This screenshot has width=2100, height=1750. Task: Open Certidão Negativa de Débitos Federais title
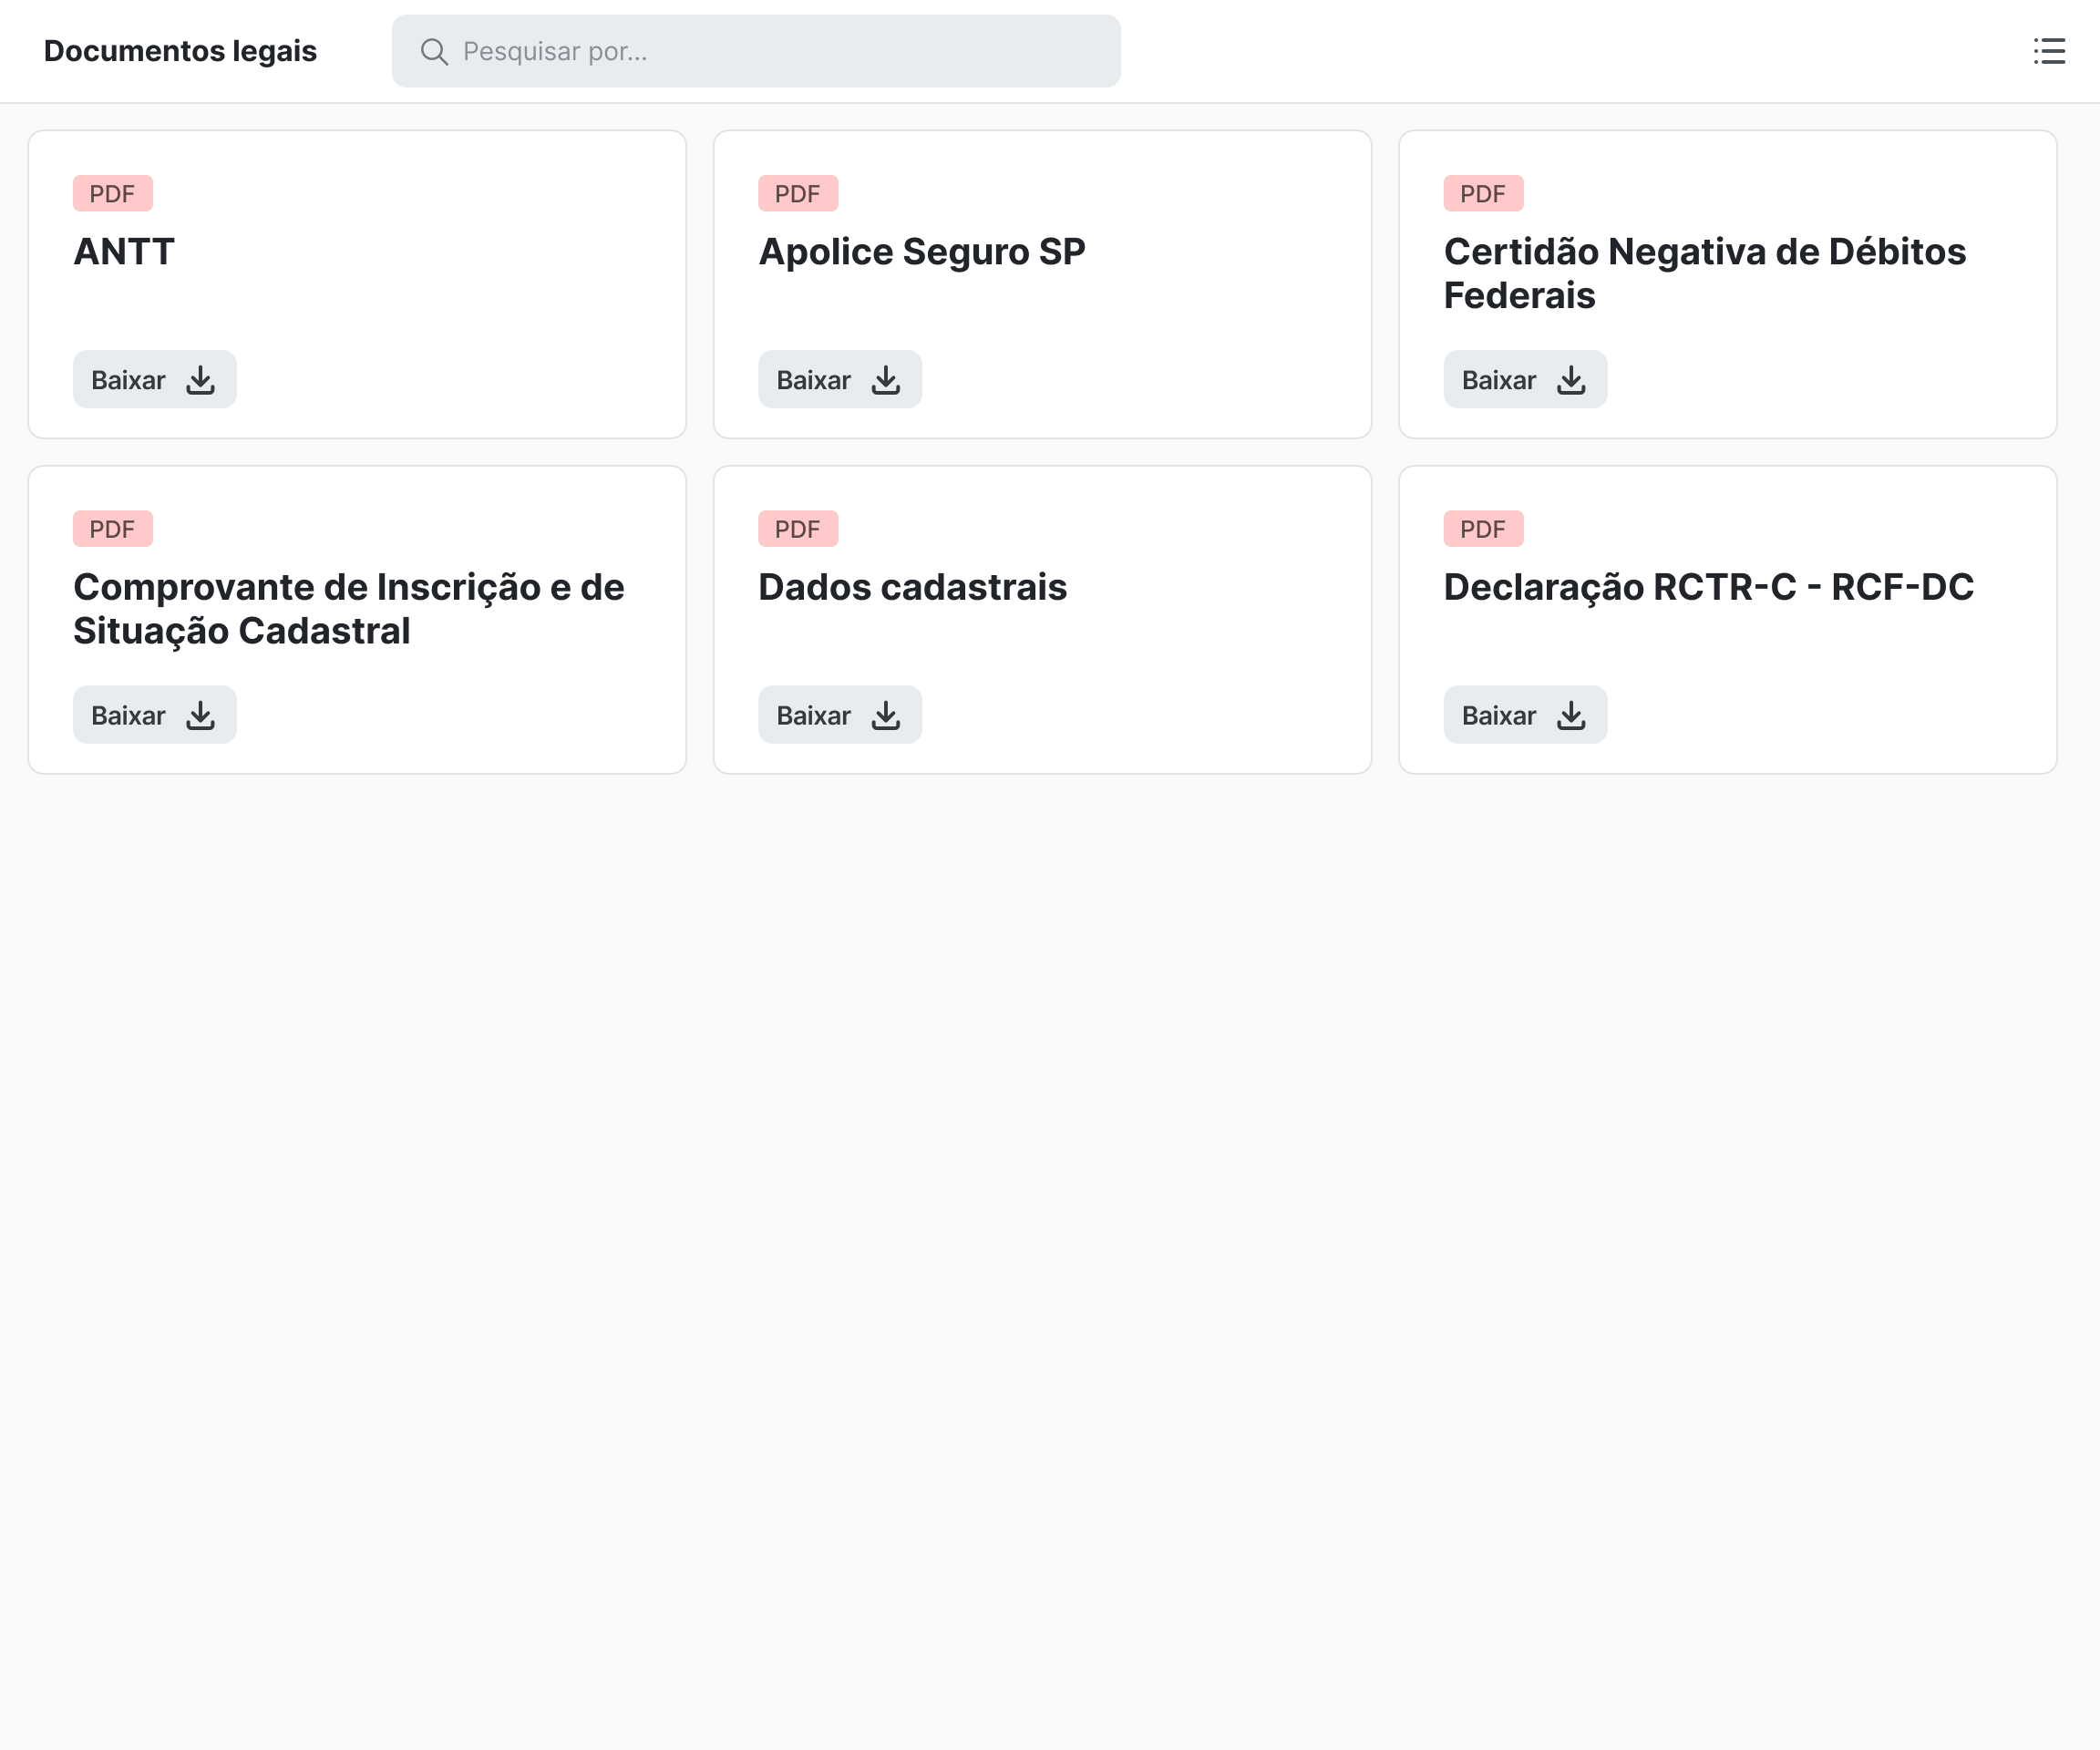(1704, 273)
